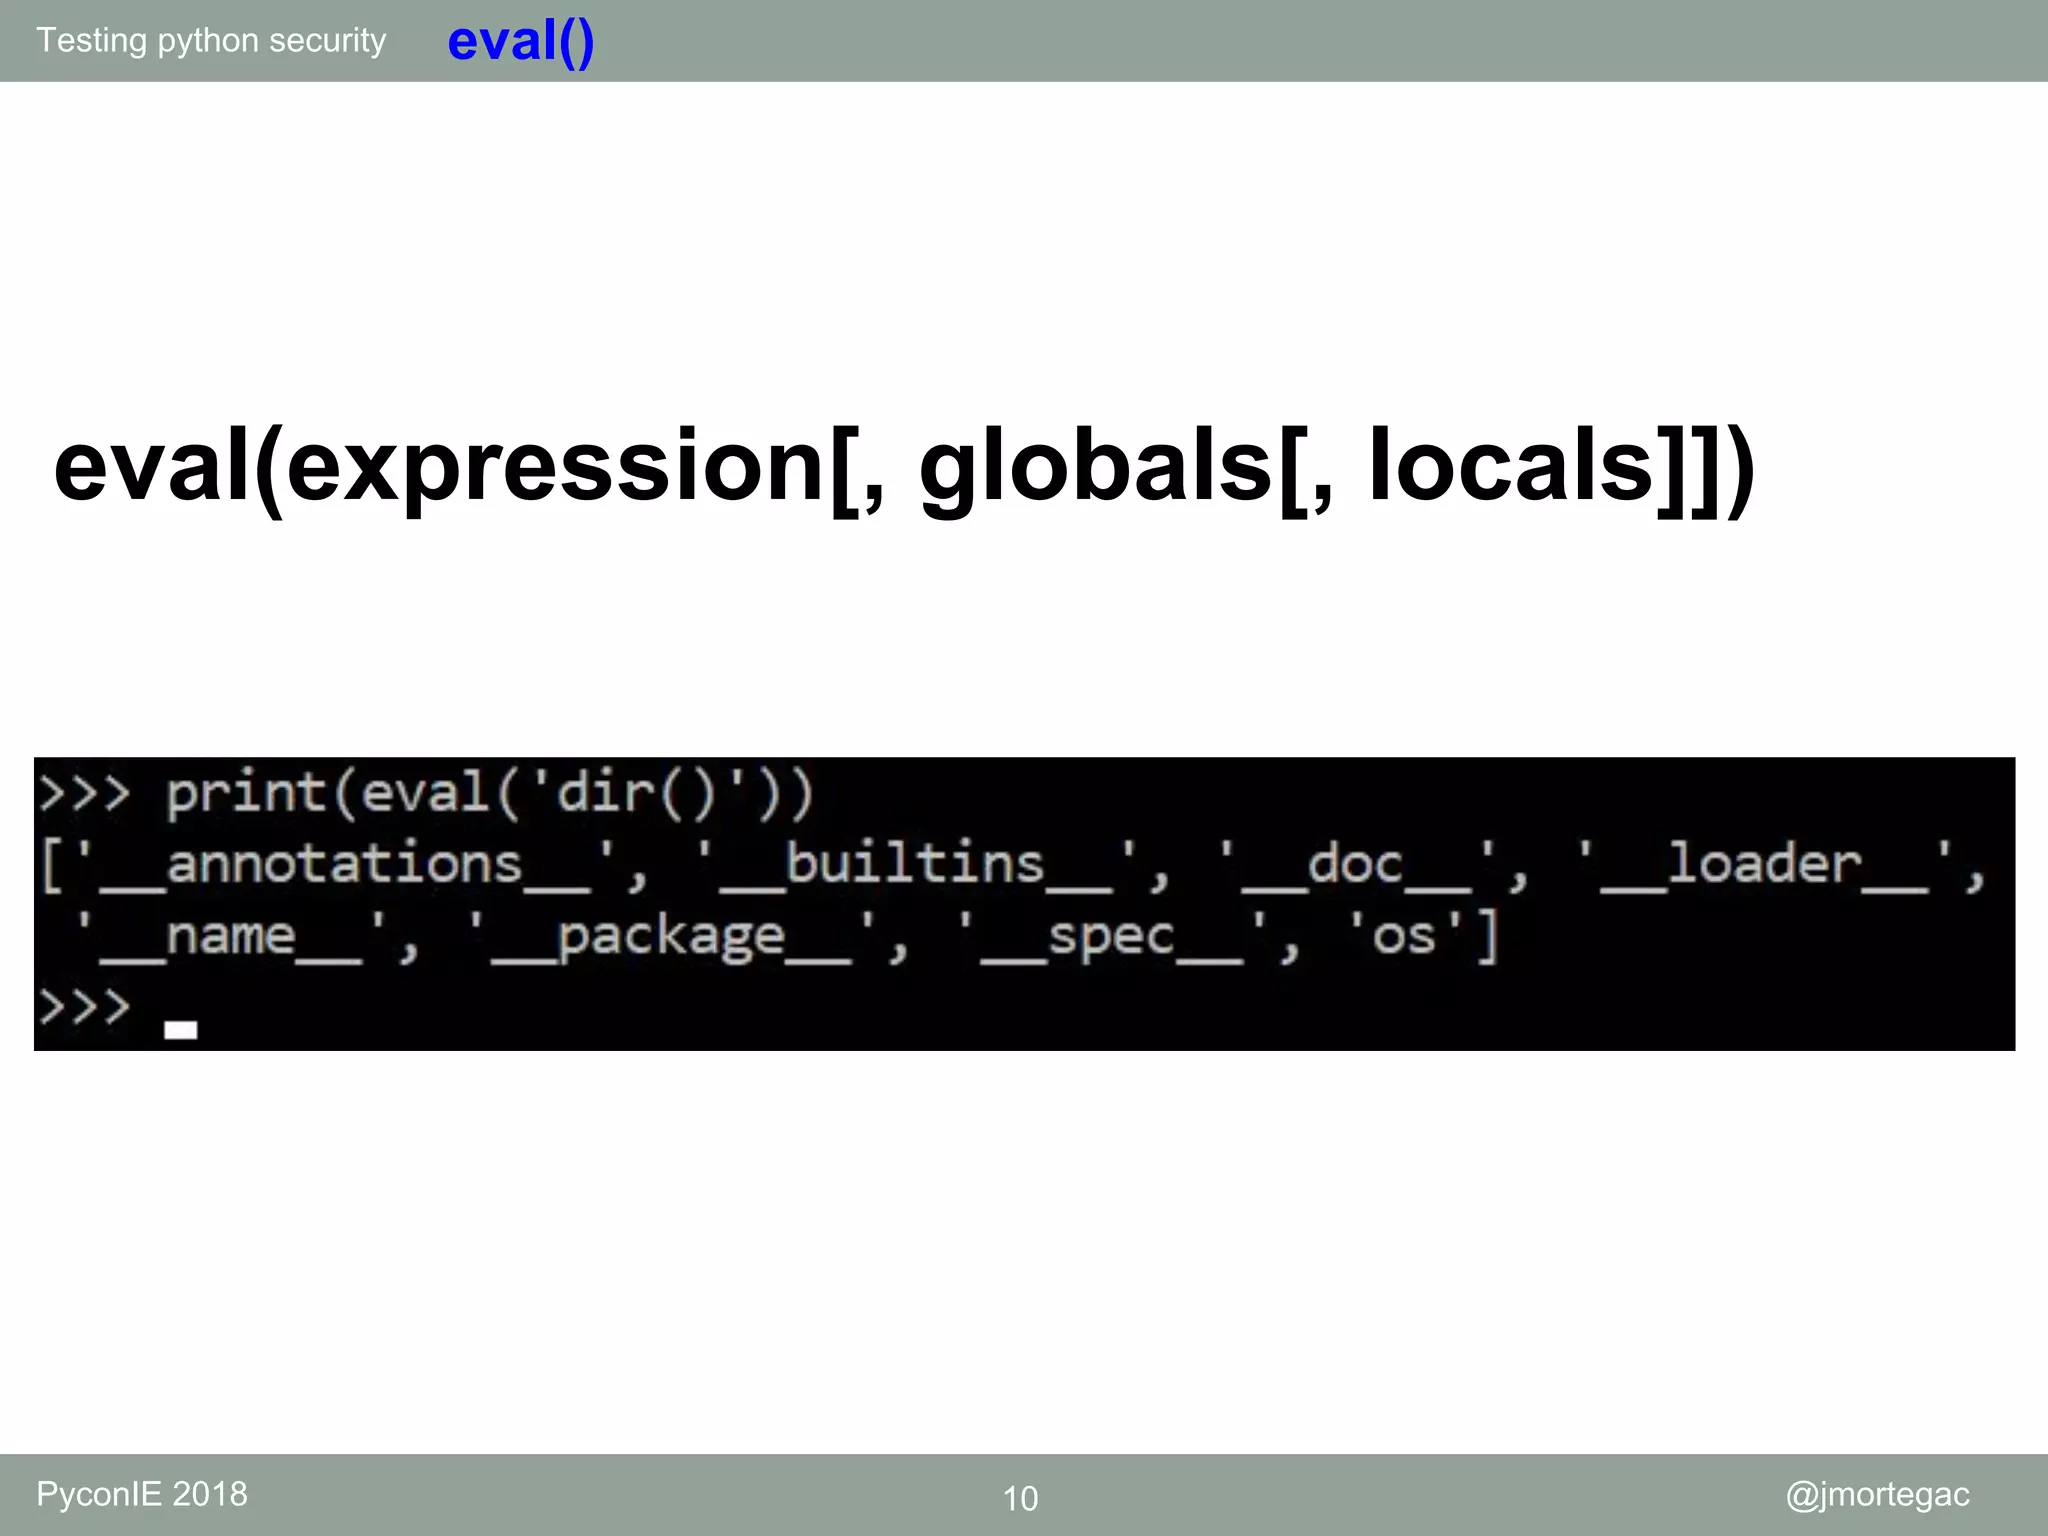This screenshot has height=1536, width=2048.
Task: Click the 'Testing python security' header text
Action: tap(211, 41)
